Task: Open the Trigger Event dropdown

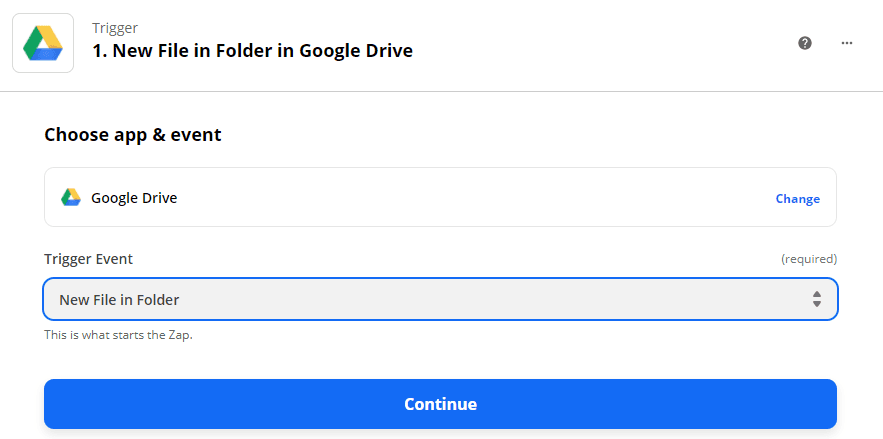Action: [440, 299]
